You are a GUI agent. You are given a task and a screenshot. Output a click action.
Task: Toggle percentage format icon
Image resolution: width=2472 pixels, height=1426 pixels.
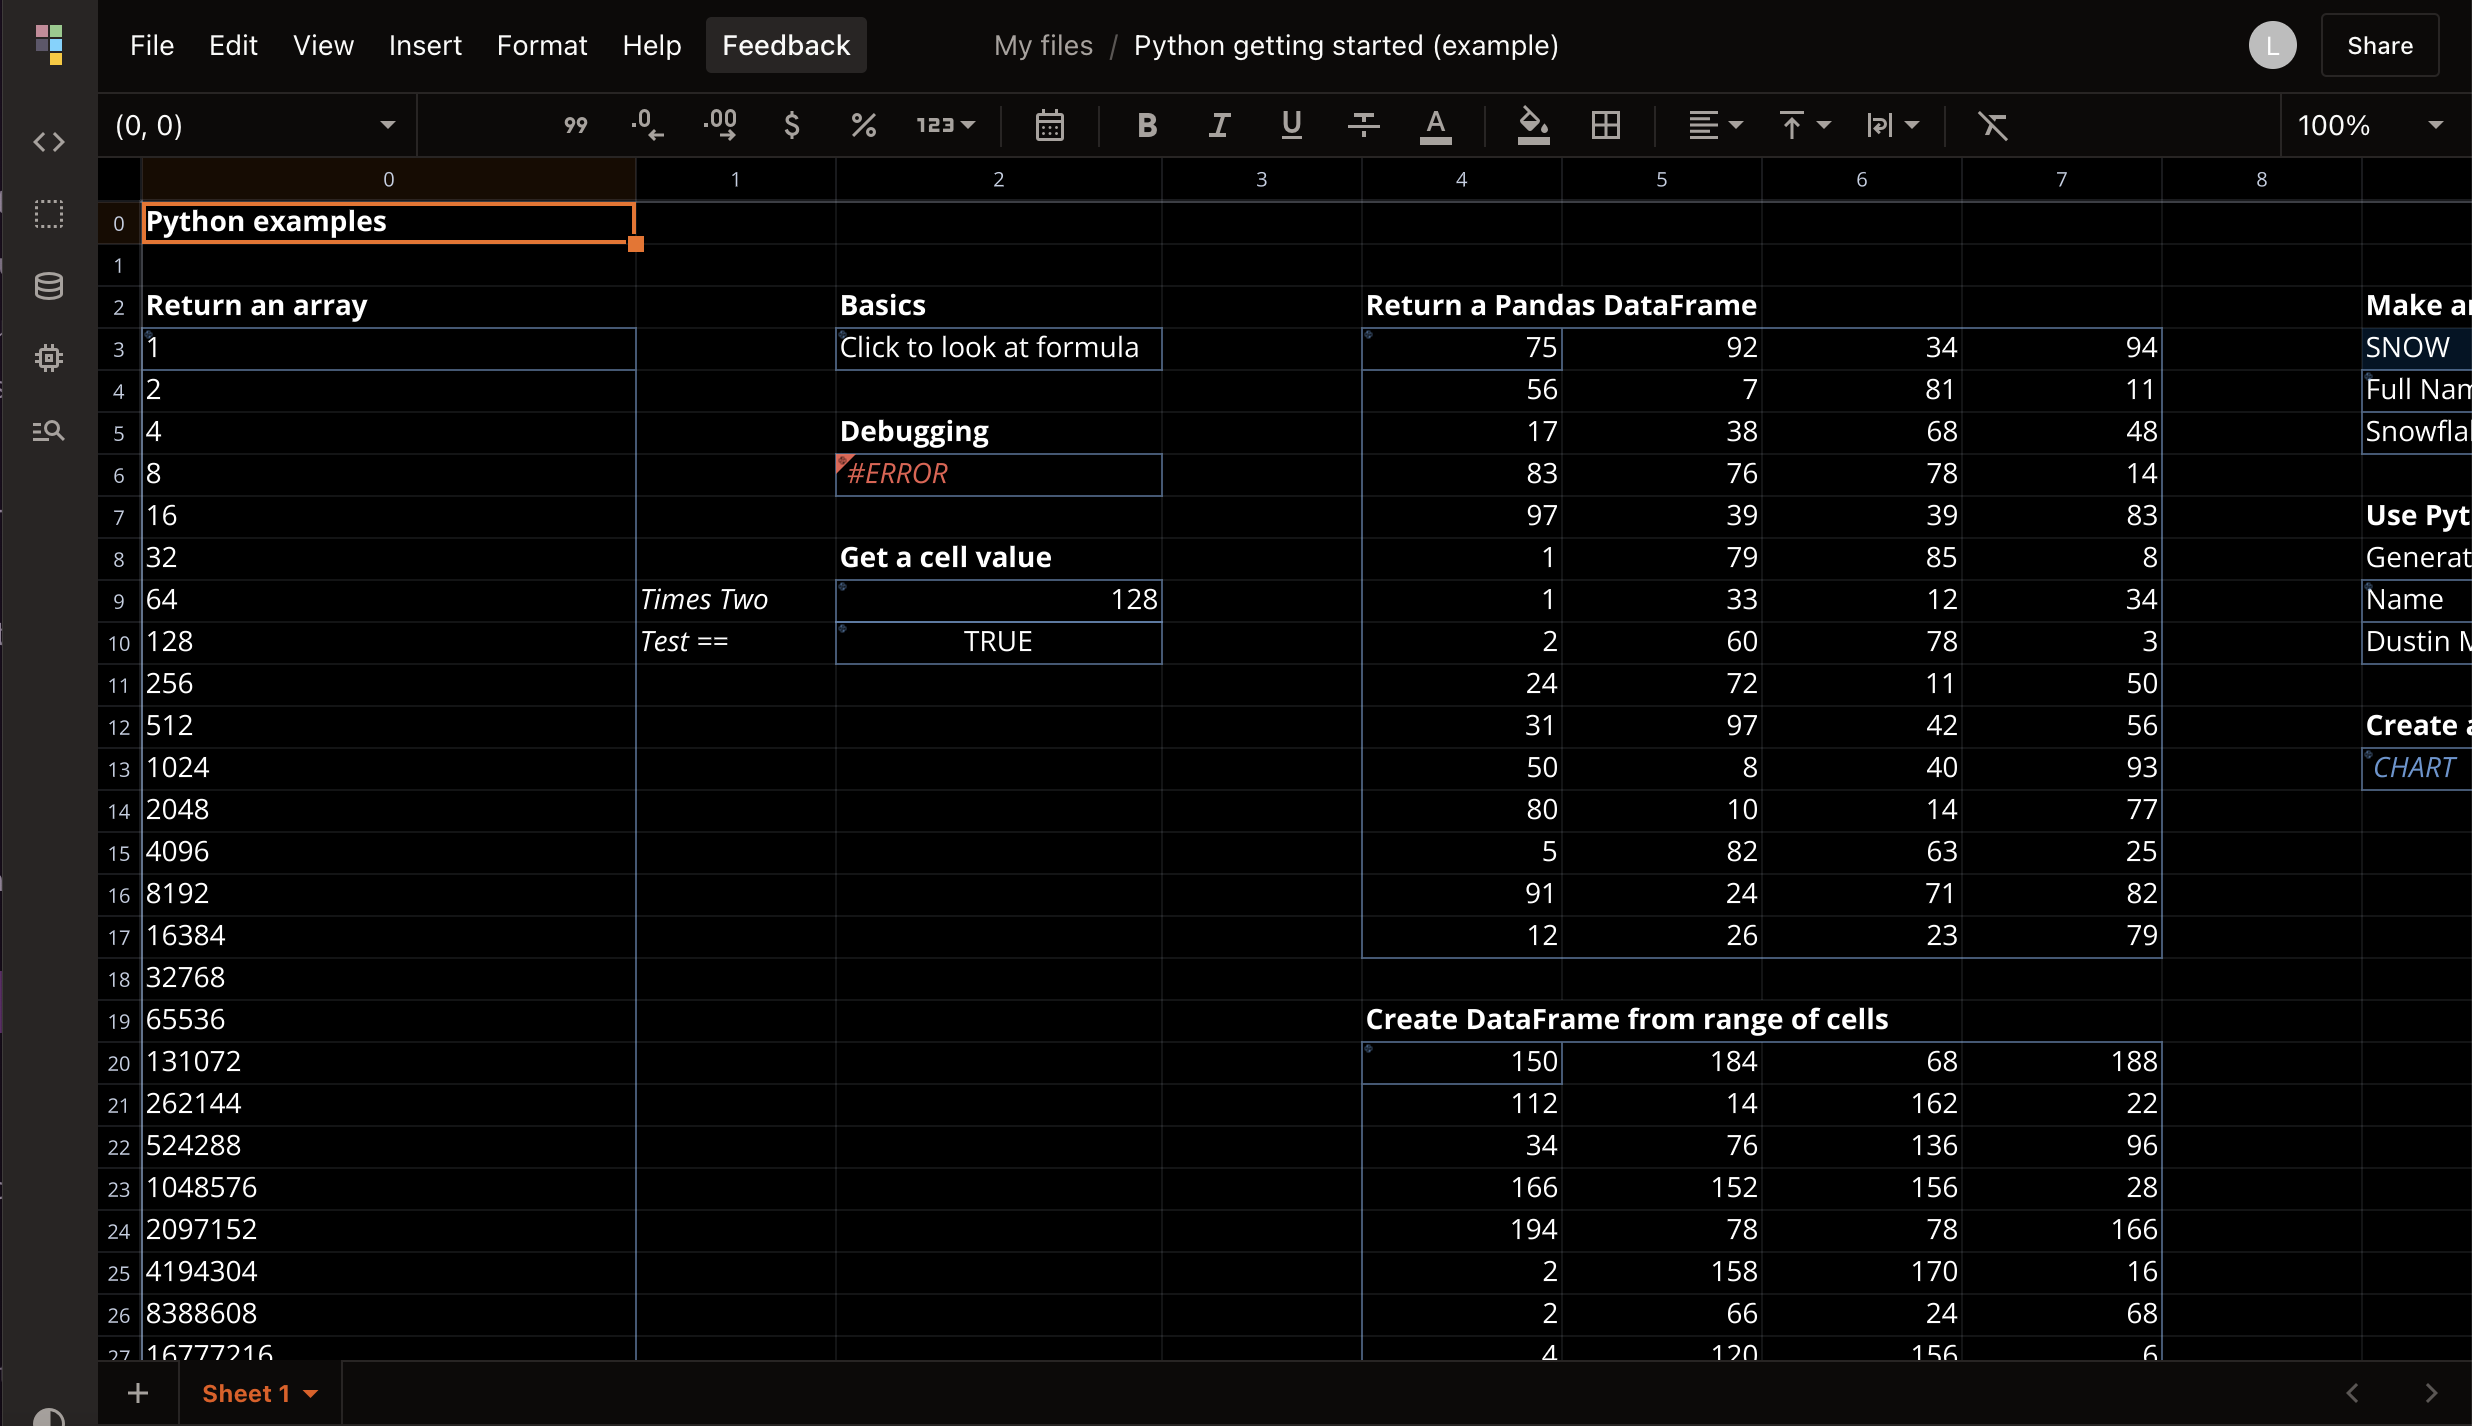click(862, 126)
